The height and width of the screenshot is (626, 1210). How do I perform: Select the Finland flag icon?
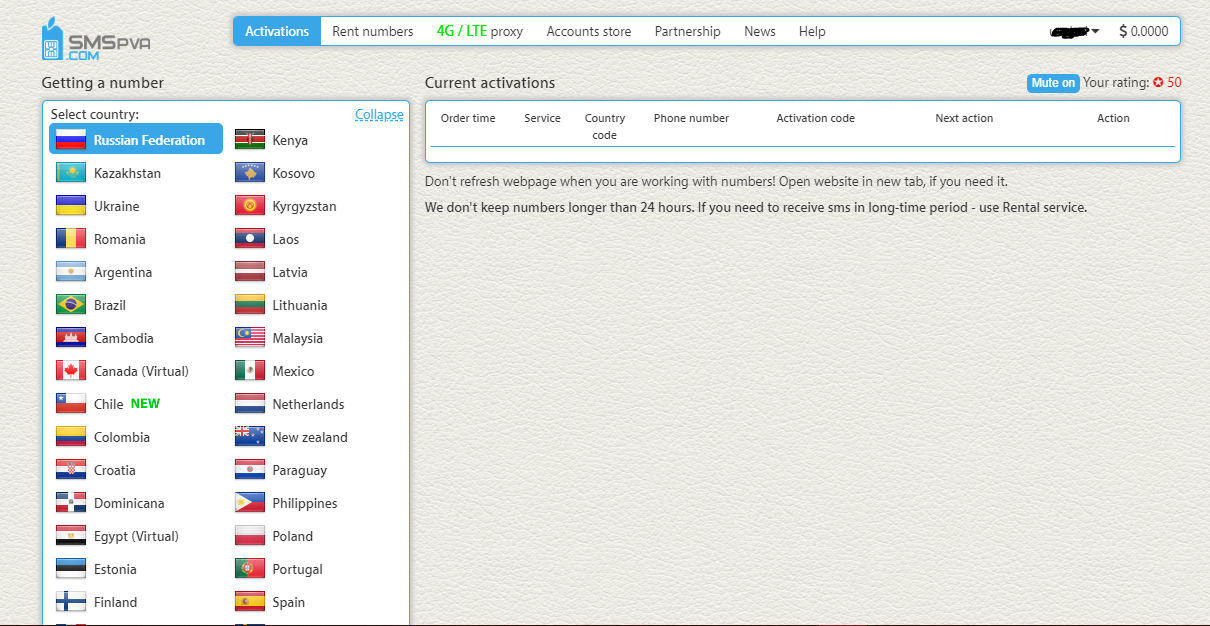point(71,602)
